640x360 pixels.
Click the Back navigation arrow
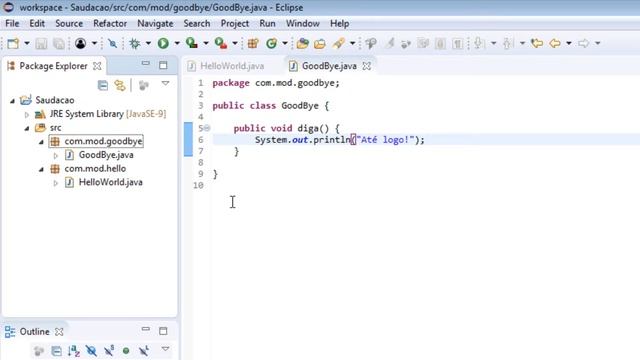click(555, 43)
